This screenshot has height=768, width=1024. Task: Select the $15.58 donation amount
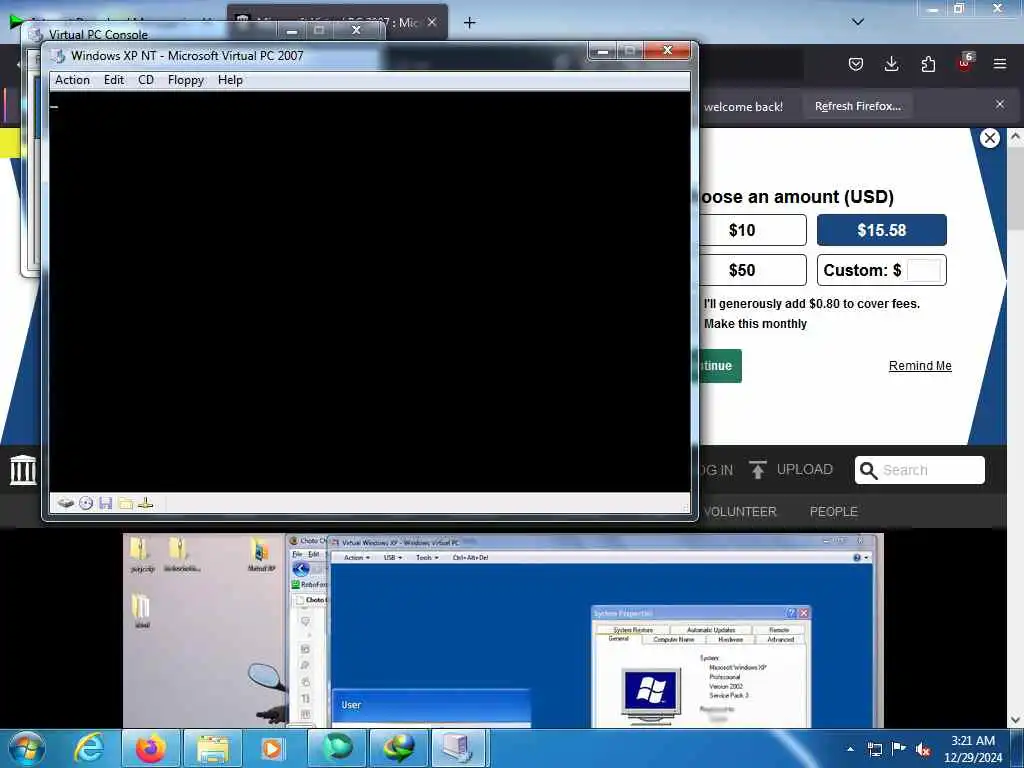pos(882,230)
